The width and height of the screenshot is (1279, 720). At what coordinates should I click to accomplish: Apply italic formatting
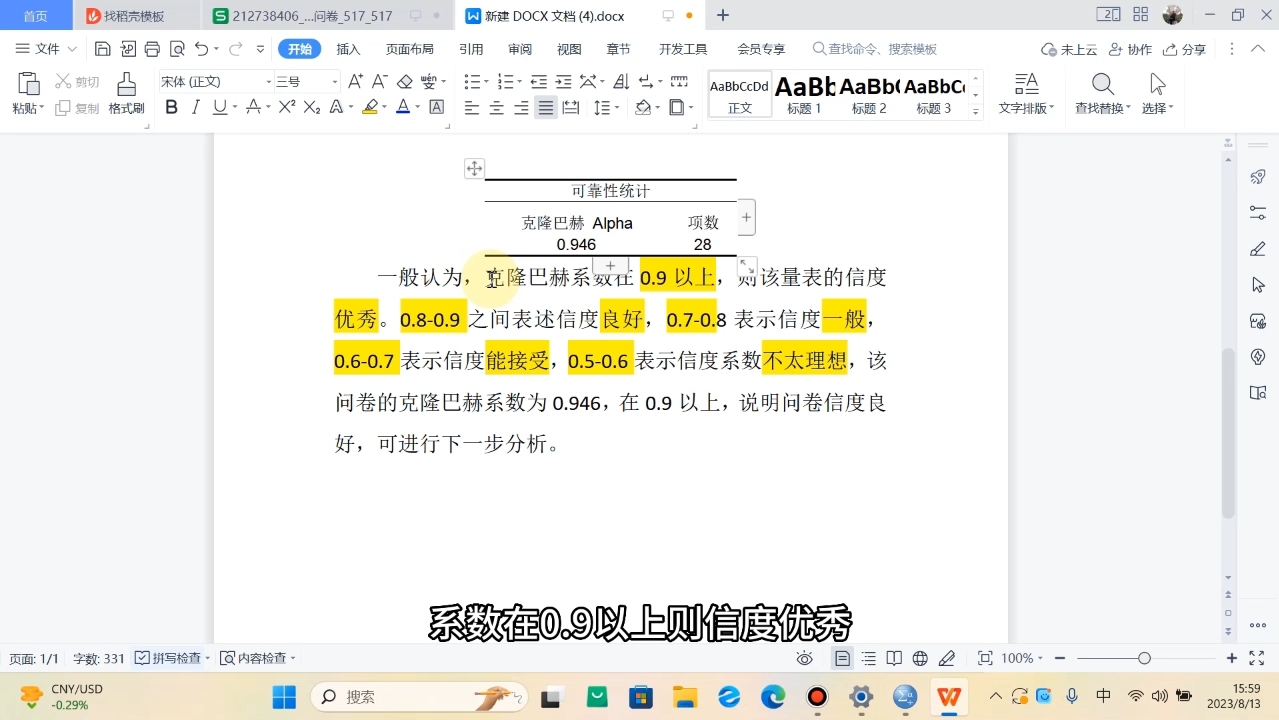click(194, 107)
